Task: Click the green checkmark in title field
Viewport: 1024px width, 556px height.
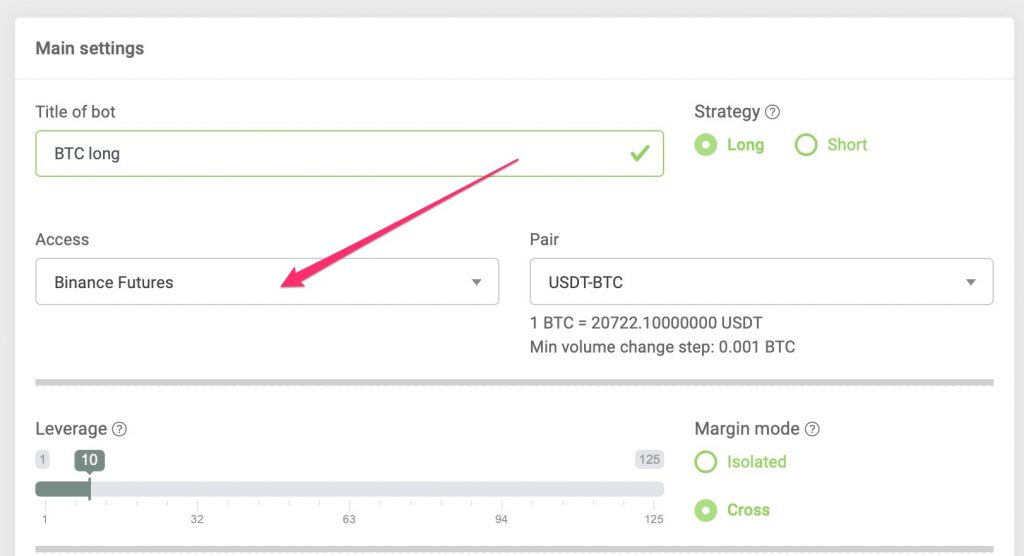Action: 640,153
